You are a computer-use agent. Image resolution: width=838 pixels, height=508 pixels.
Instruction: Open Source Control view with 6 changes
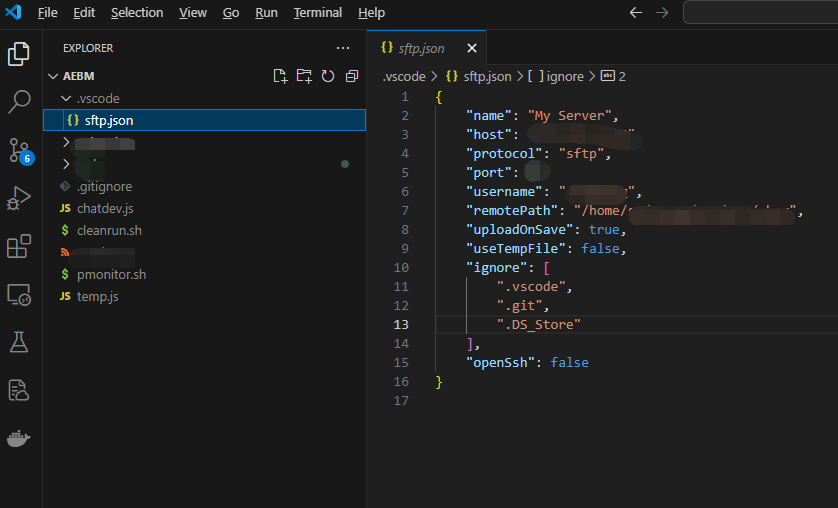pos(20,150)
